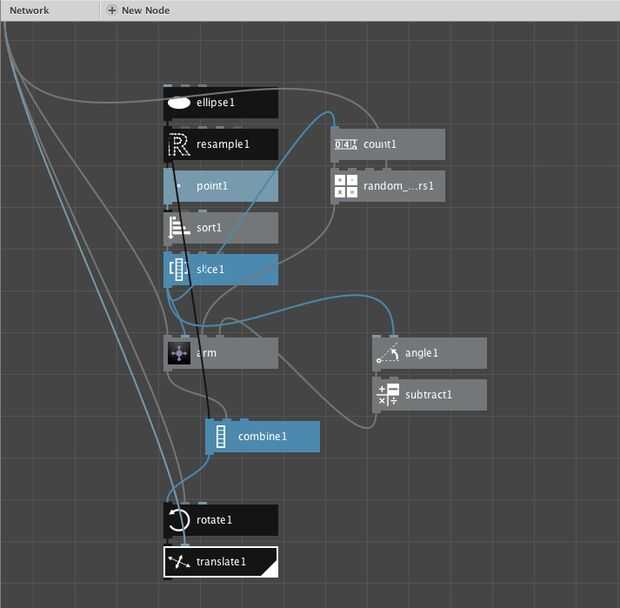Select the angle1 node label
The width and height of the screenshot is (620, 608).
click(x=422, y=353)
